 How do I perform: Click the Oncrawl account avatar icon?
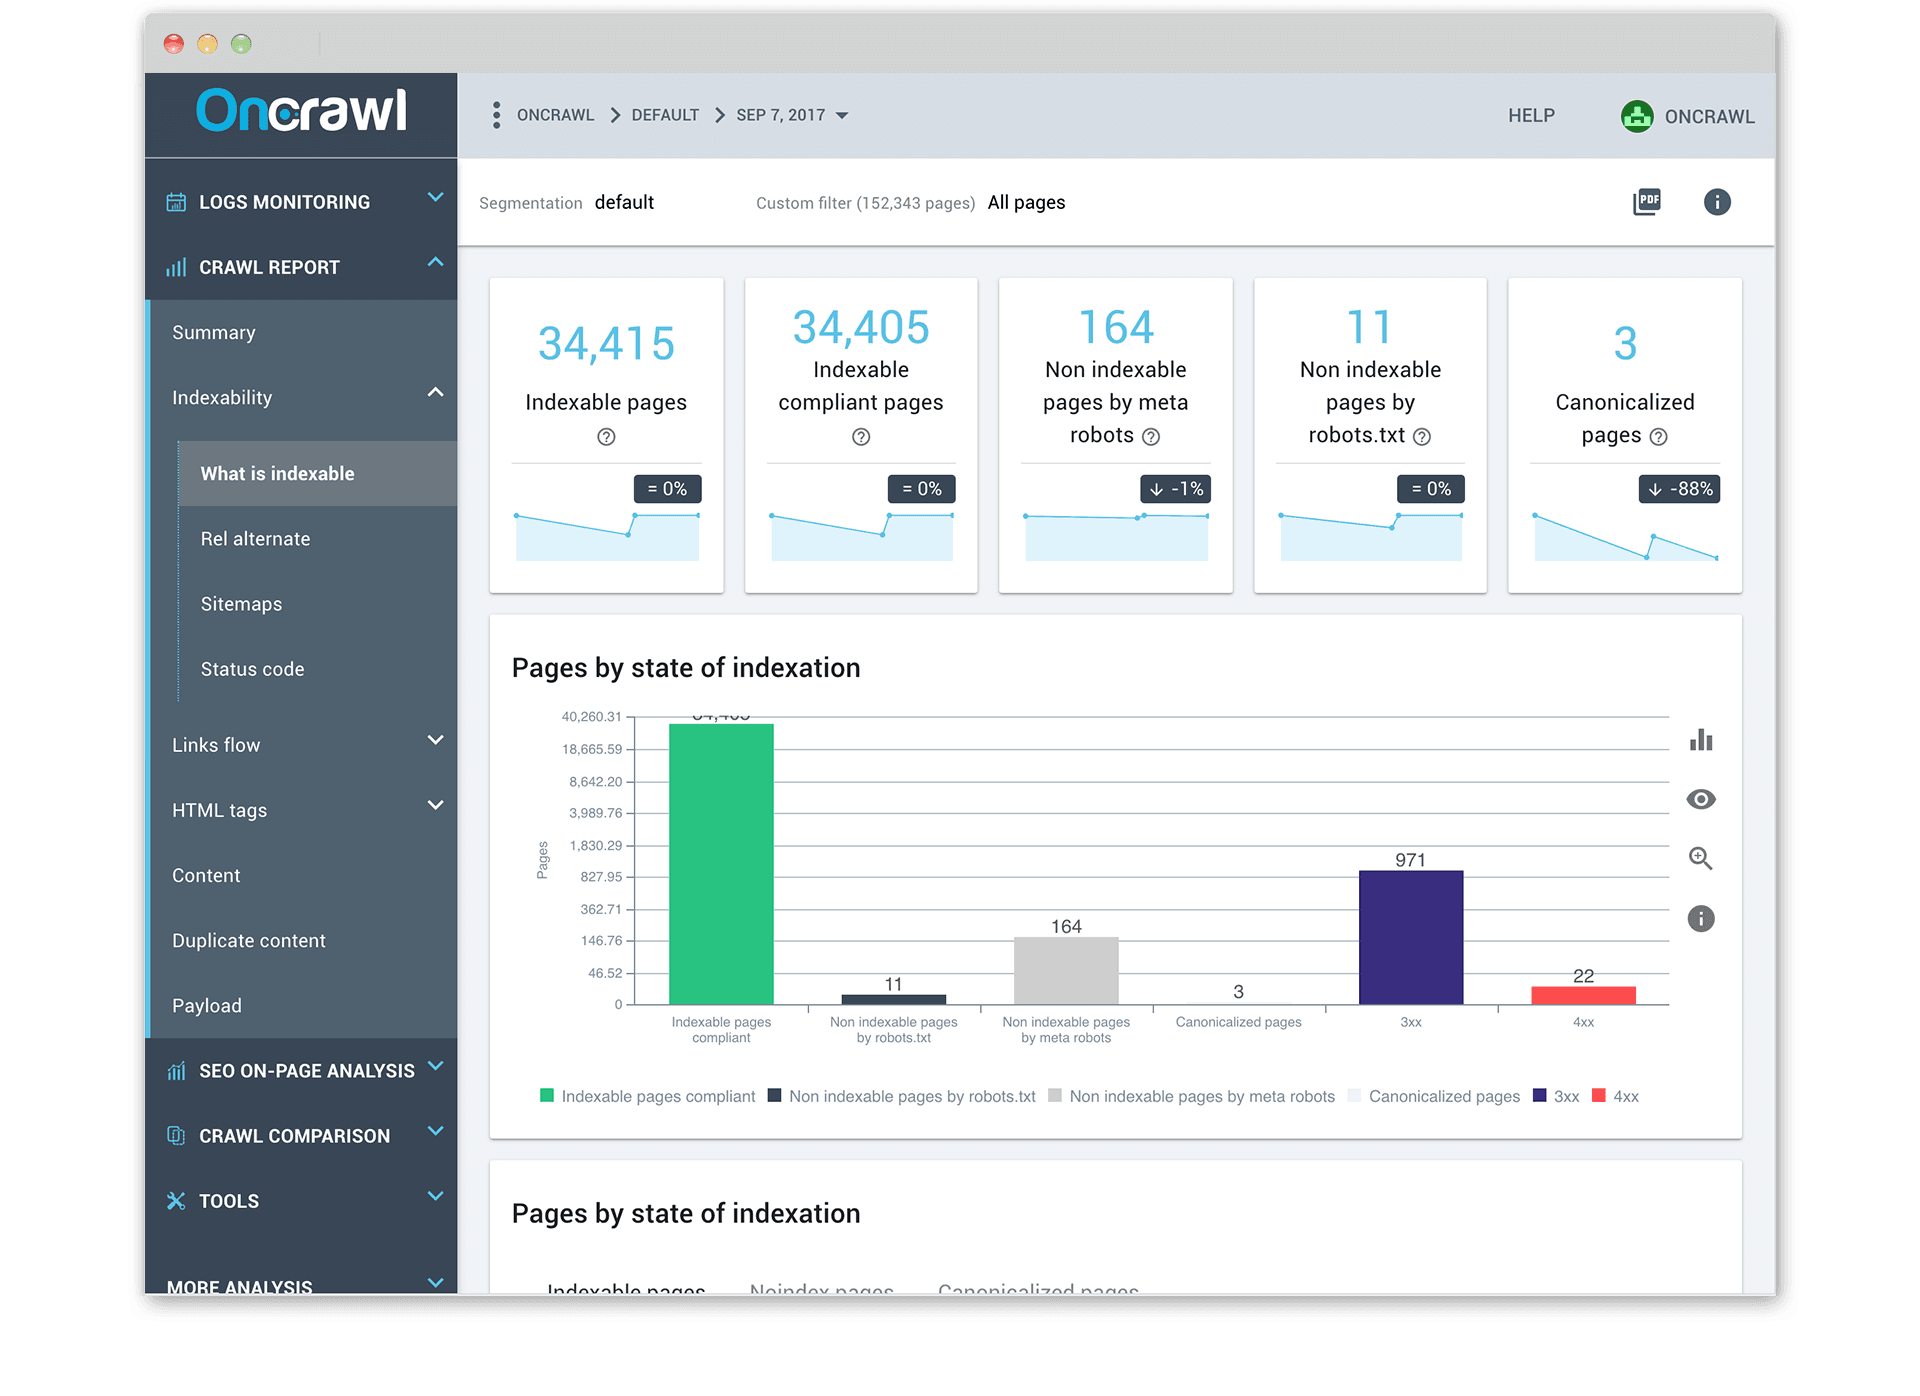coord(1637,116)
